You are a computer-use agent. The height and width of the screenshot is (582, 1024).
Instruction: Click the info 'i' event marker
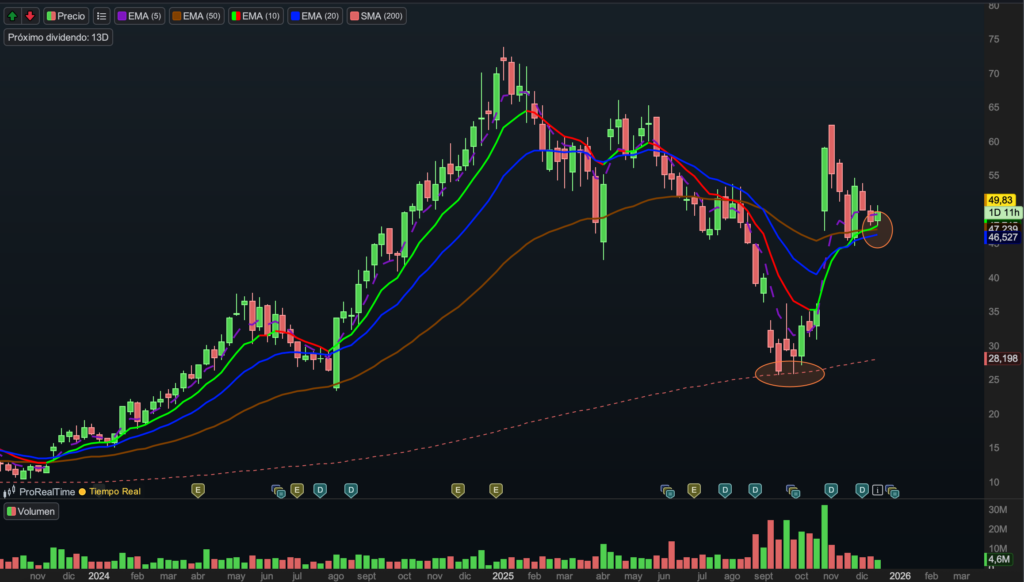878,490
